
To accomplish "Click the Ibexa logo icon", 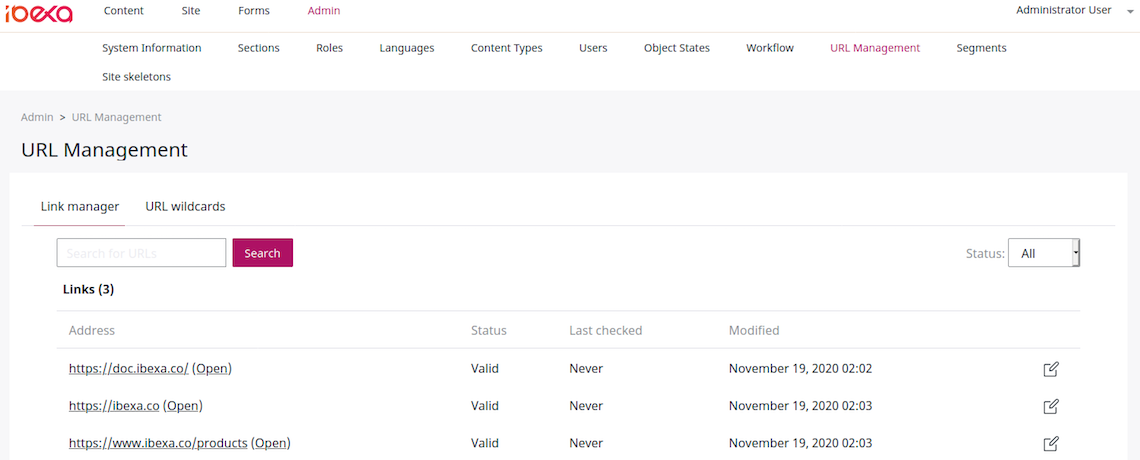I will (x=39, y=12).
